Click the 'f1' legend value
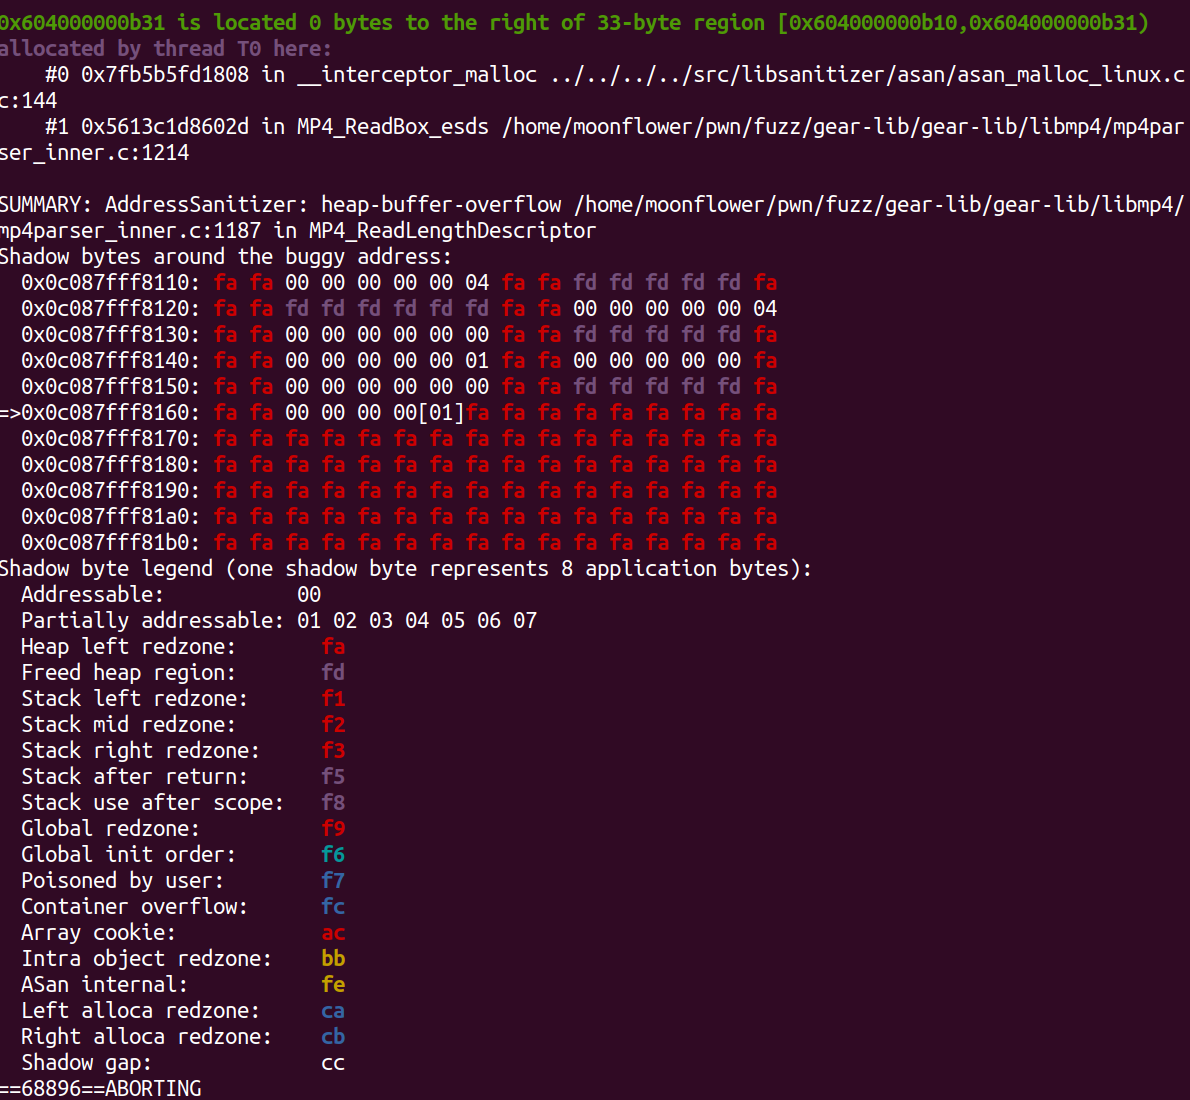 click(333, 699)
